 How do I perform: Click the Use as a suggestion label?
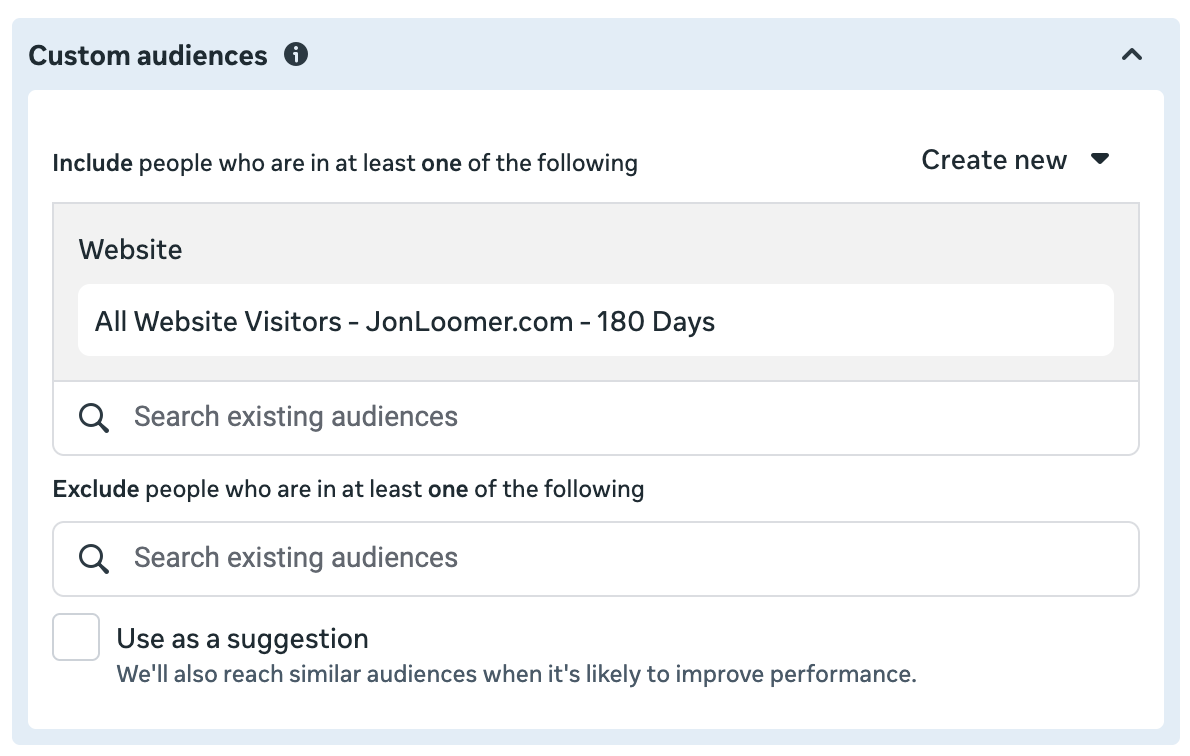[x=242, y=638]
